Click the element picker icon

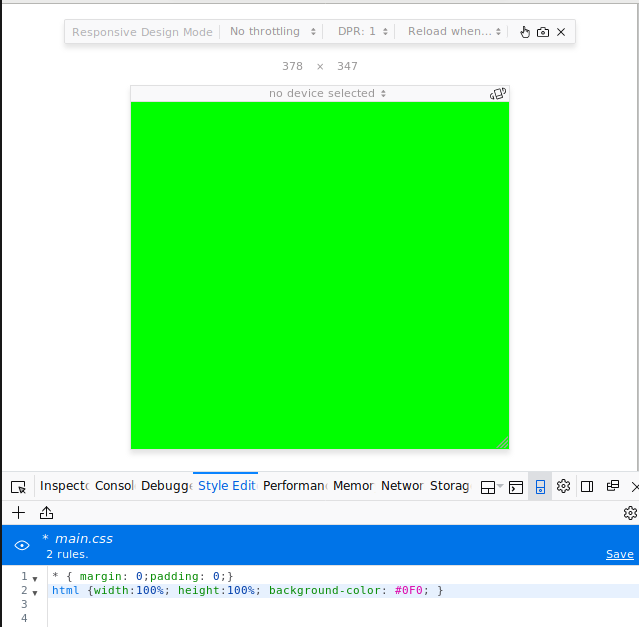[18, 487]
